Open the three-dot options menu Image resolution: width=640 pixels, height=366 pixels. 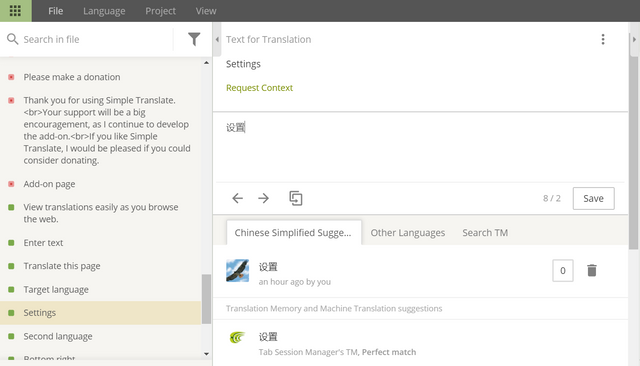pos(602,39)
